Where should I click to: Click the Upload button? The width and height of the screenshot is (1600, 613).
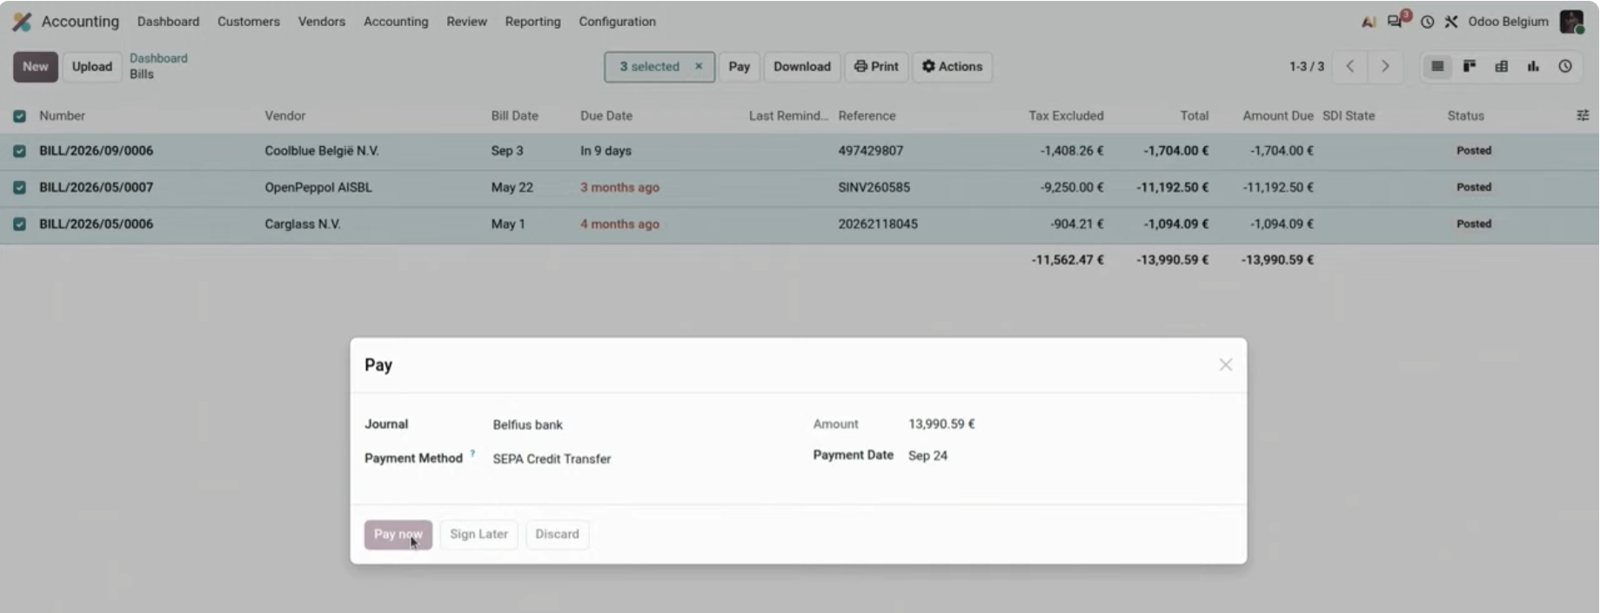point(92,67)
